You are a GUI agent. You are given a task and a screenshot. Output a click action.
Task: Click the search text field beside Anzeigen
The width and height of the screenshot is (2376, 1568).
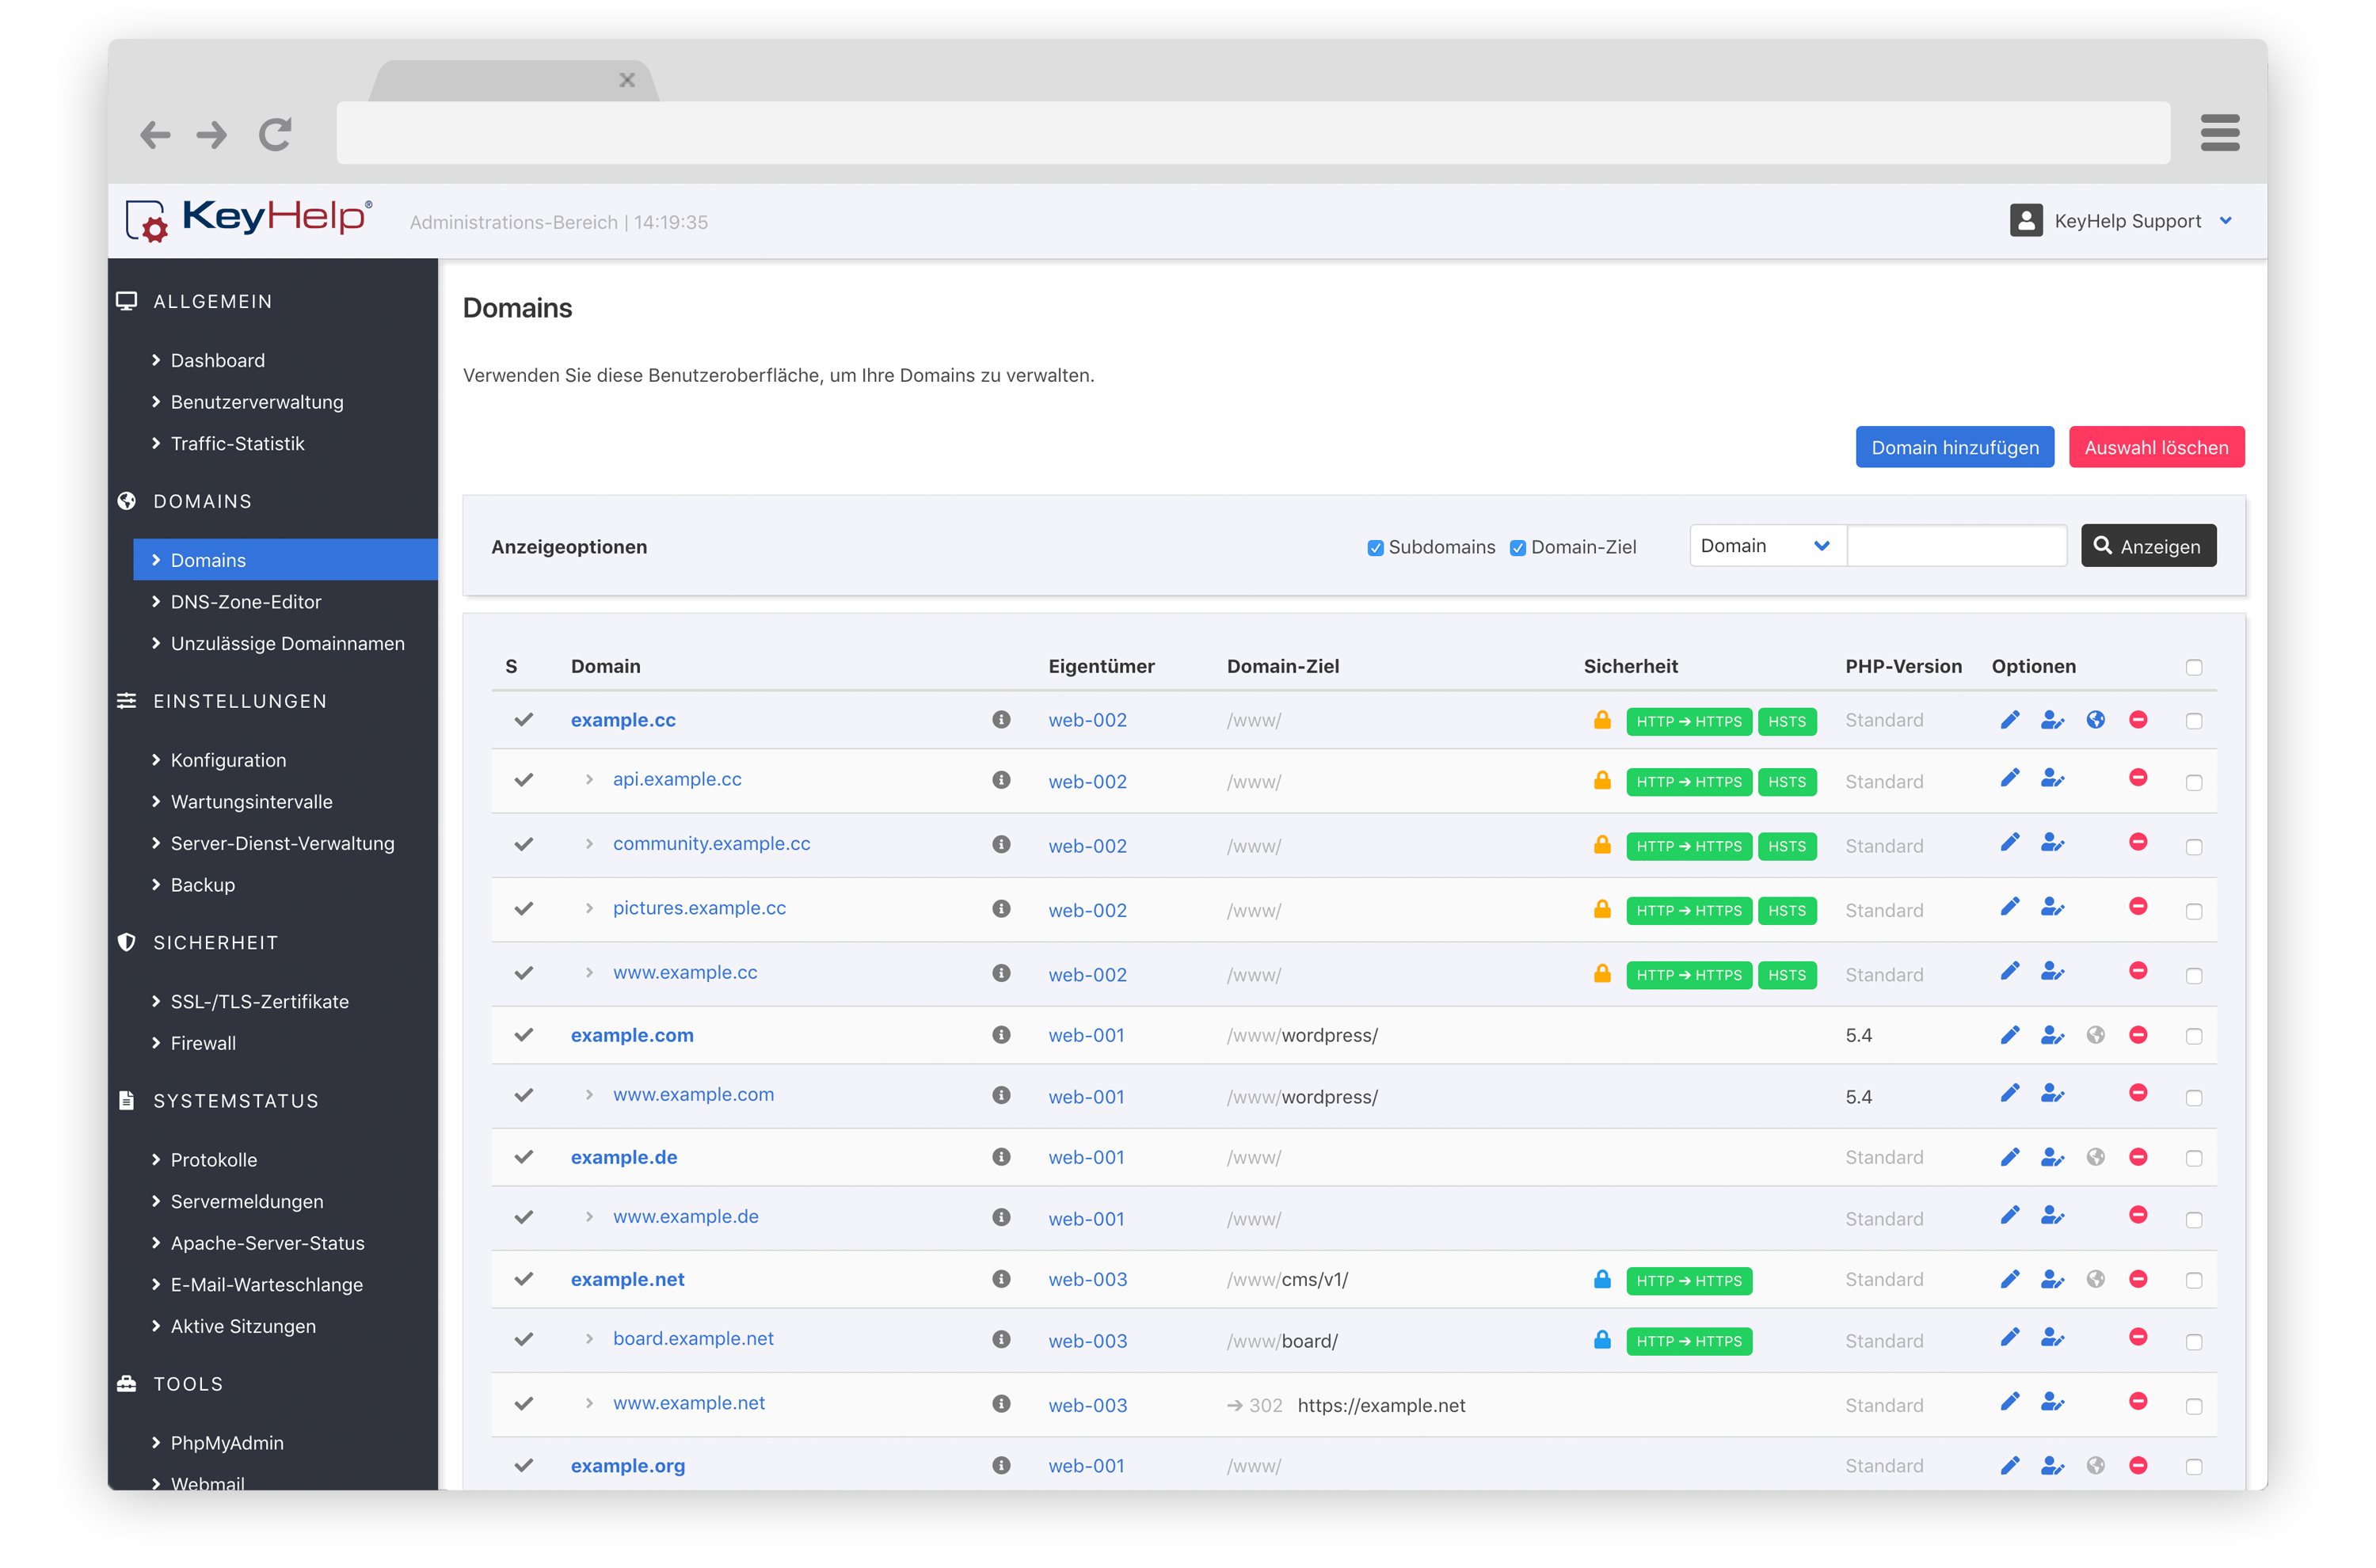click(x=1956, y=546)
